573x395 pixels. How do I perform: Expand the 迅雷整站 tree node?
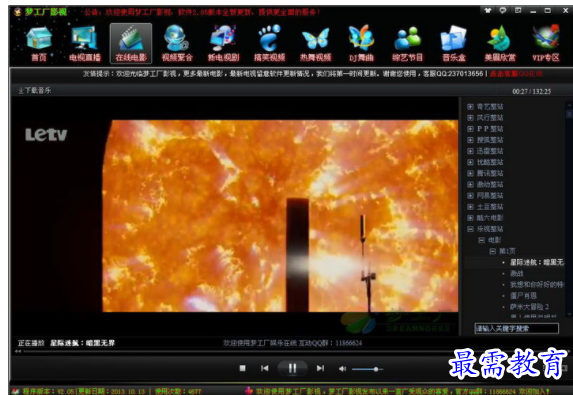tap(470, 151)
